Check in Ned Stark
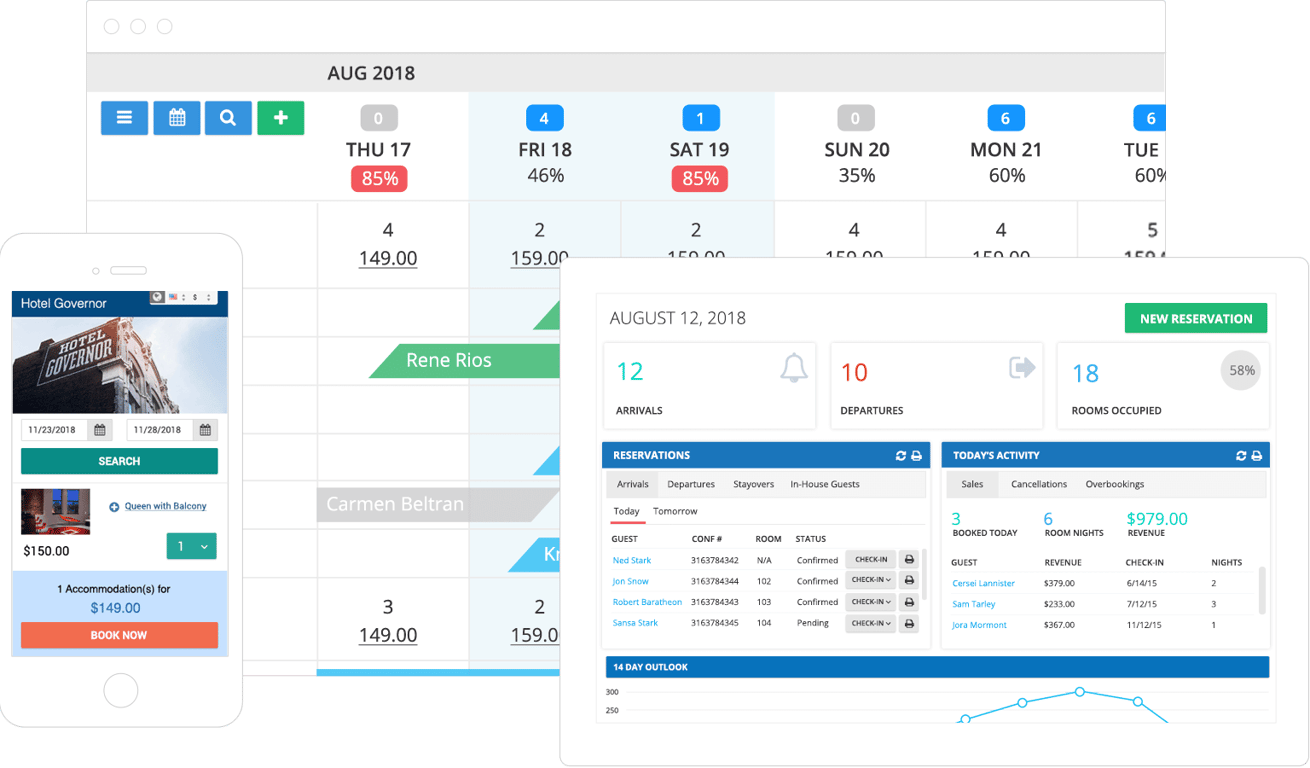Viewport: 1310px width, 768px height. [870, 560]
